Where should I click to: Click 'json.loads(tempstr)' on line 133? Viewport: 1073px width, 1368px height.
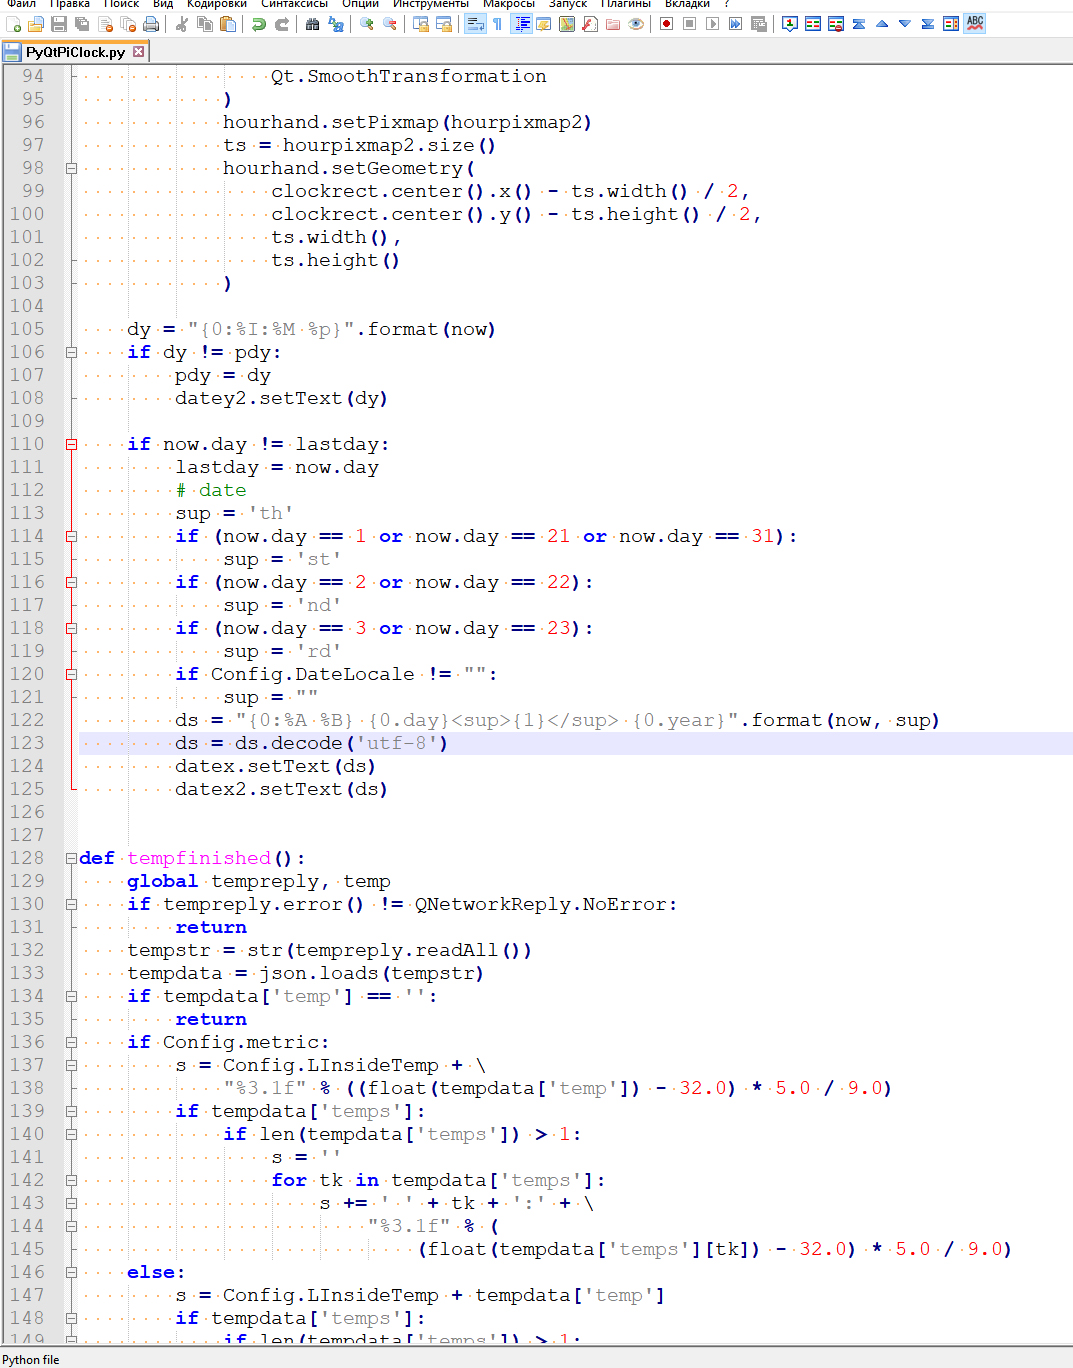[371, 973]
